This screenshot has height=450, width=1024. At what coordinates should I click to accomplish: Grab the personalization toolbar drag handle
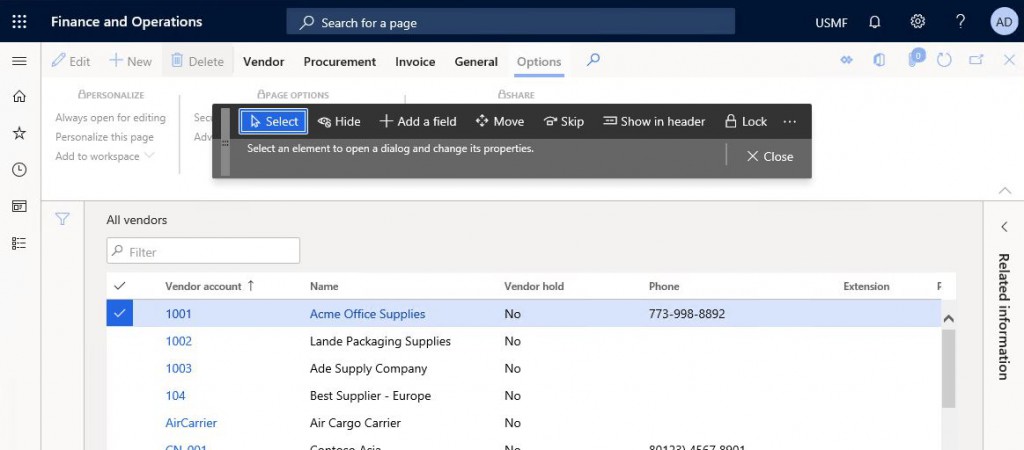(225, 142)
